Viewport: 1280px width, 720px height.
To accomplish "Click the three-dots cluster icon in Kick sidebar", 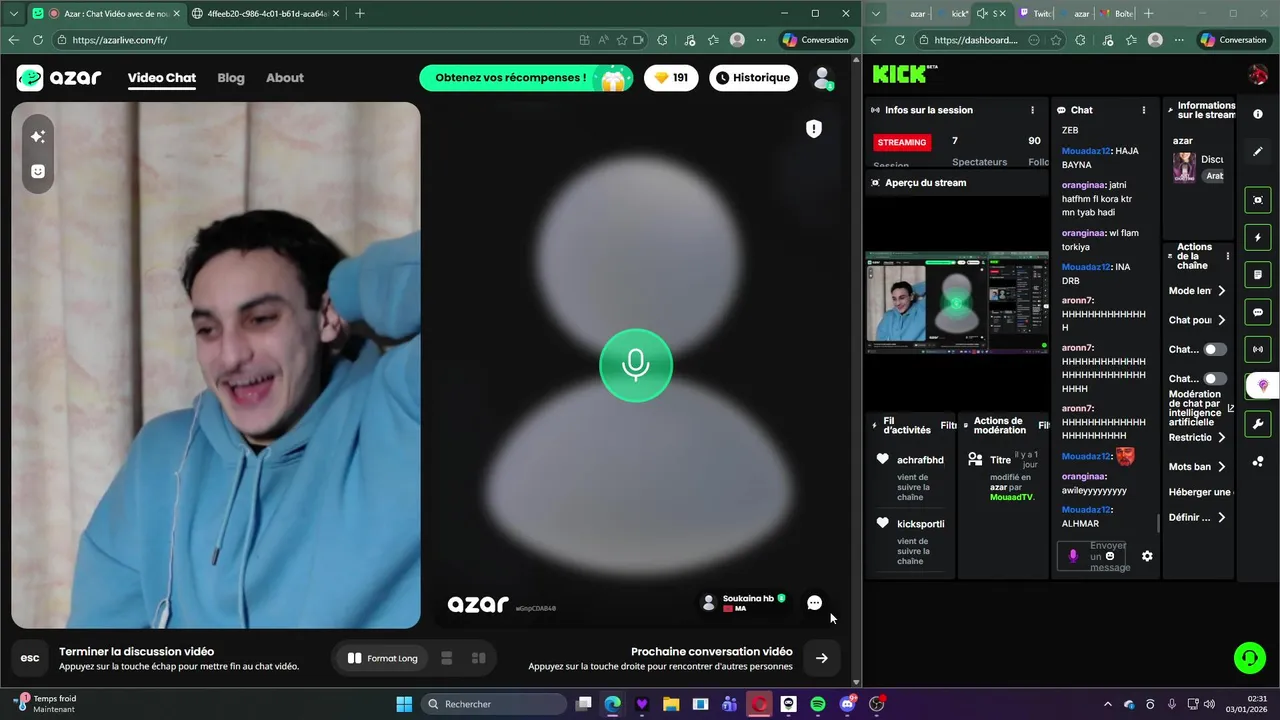I will [x=1258, y=461].
